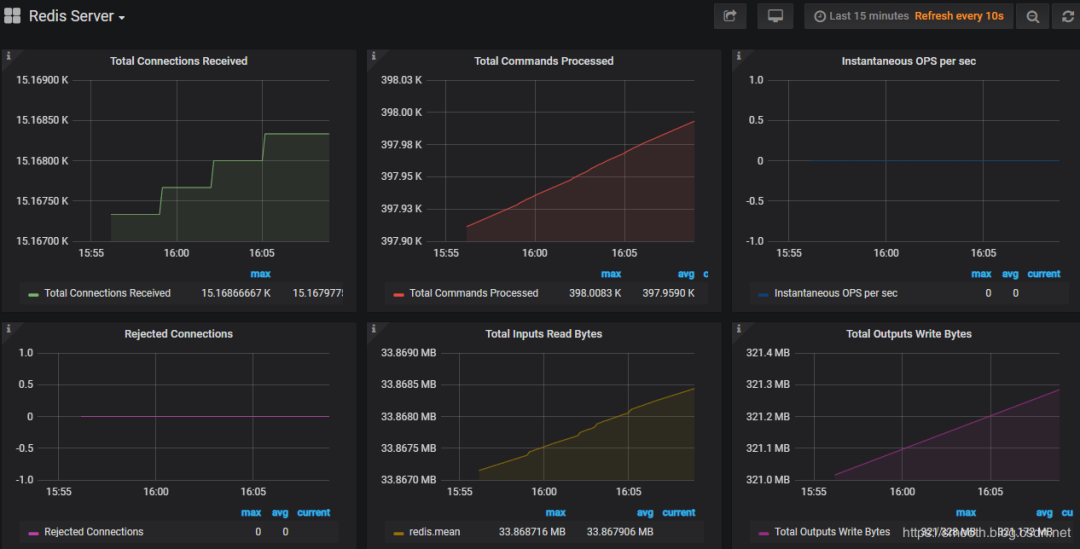
Task: Click the 397.9590 K avg value
Action: coord(668,293)
